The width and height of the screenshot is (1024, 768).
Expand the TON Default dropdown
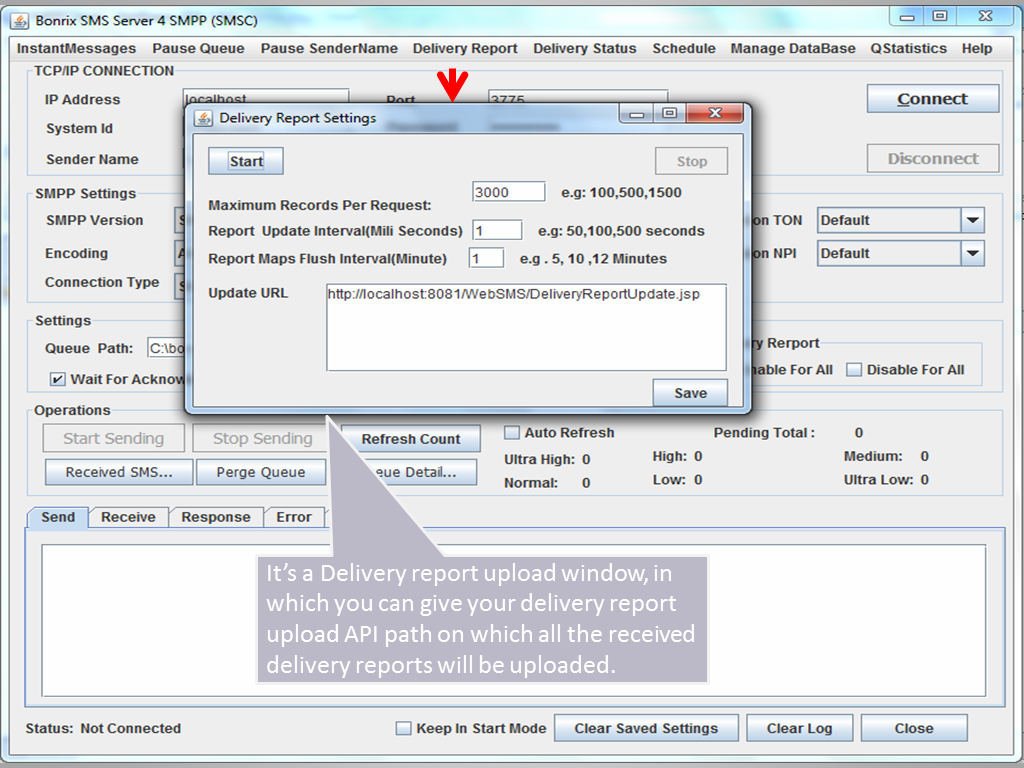[x=972, y=220]
